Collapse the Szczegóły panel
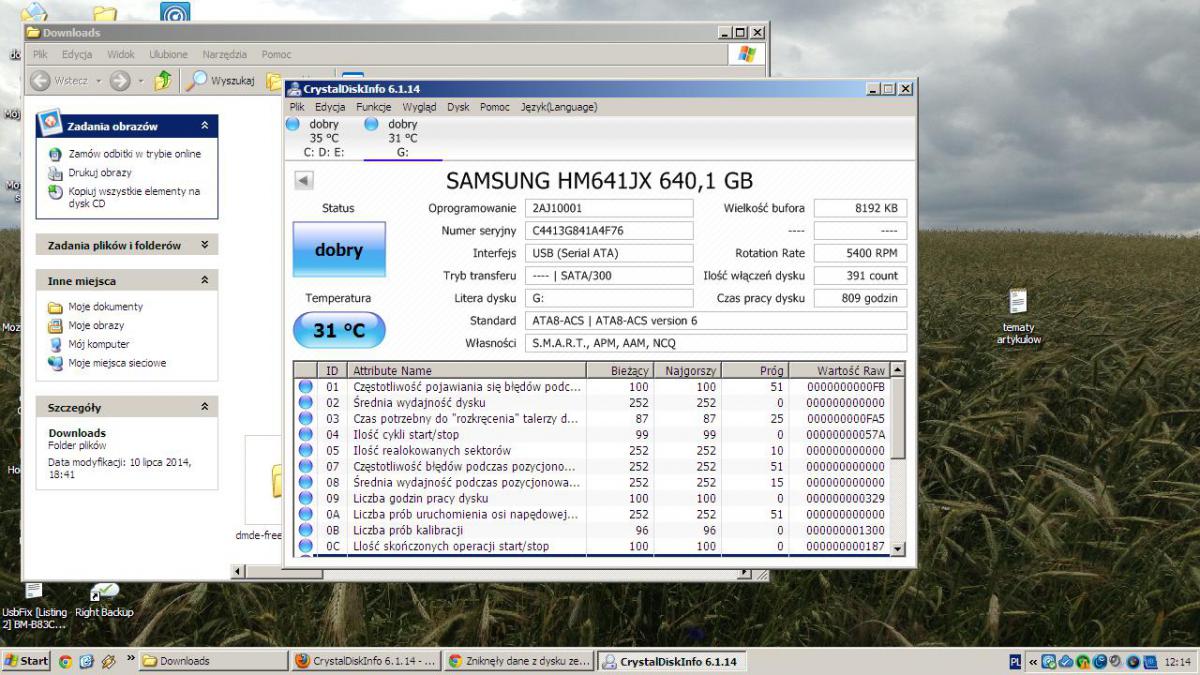The width and height of the screenshot is (1200, 675). pyautogui.click(x=205, y=407)
